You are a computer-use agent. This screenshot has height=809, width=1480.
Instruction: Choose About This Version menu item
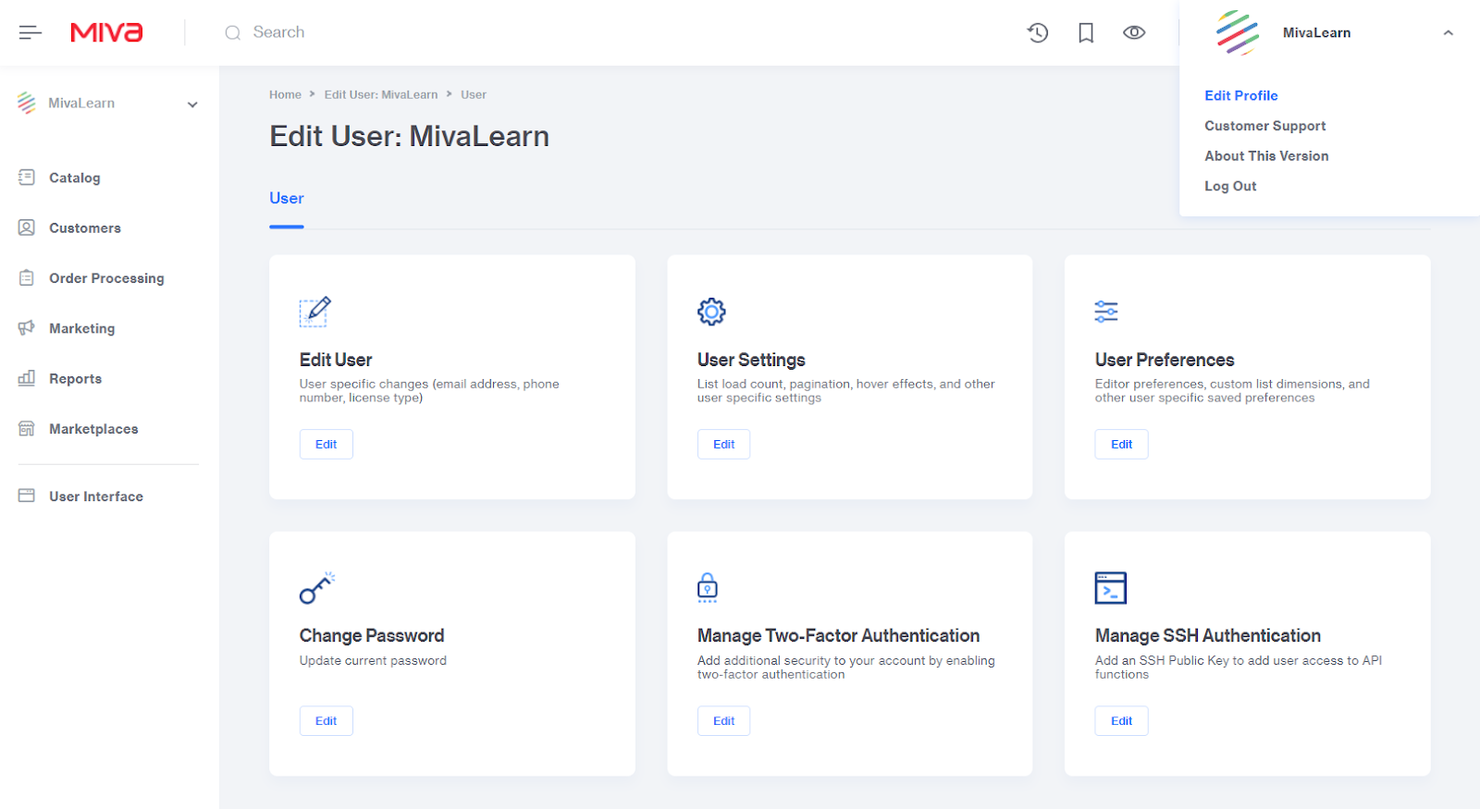pyautogui.click(x=1266, y=156)
